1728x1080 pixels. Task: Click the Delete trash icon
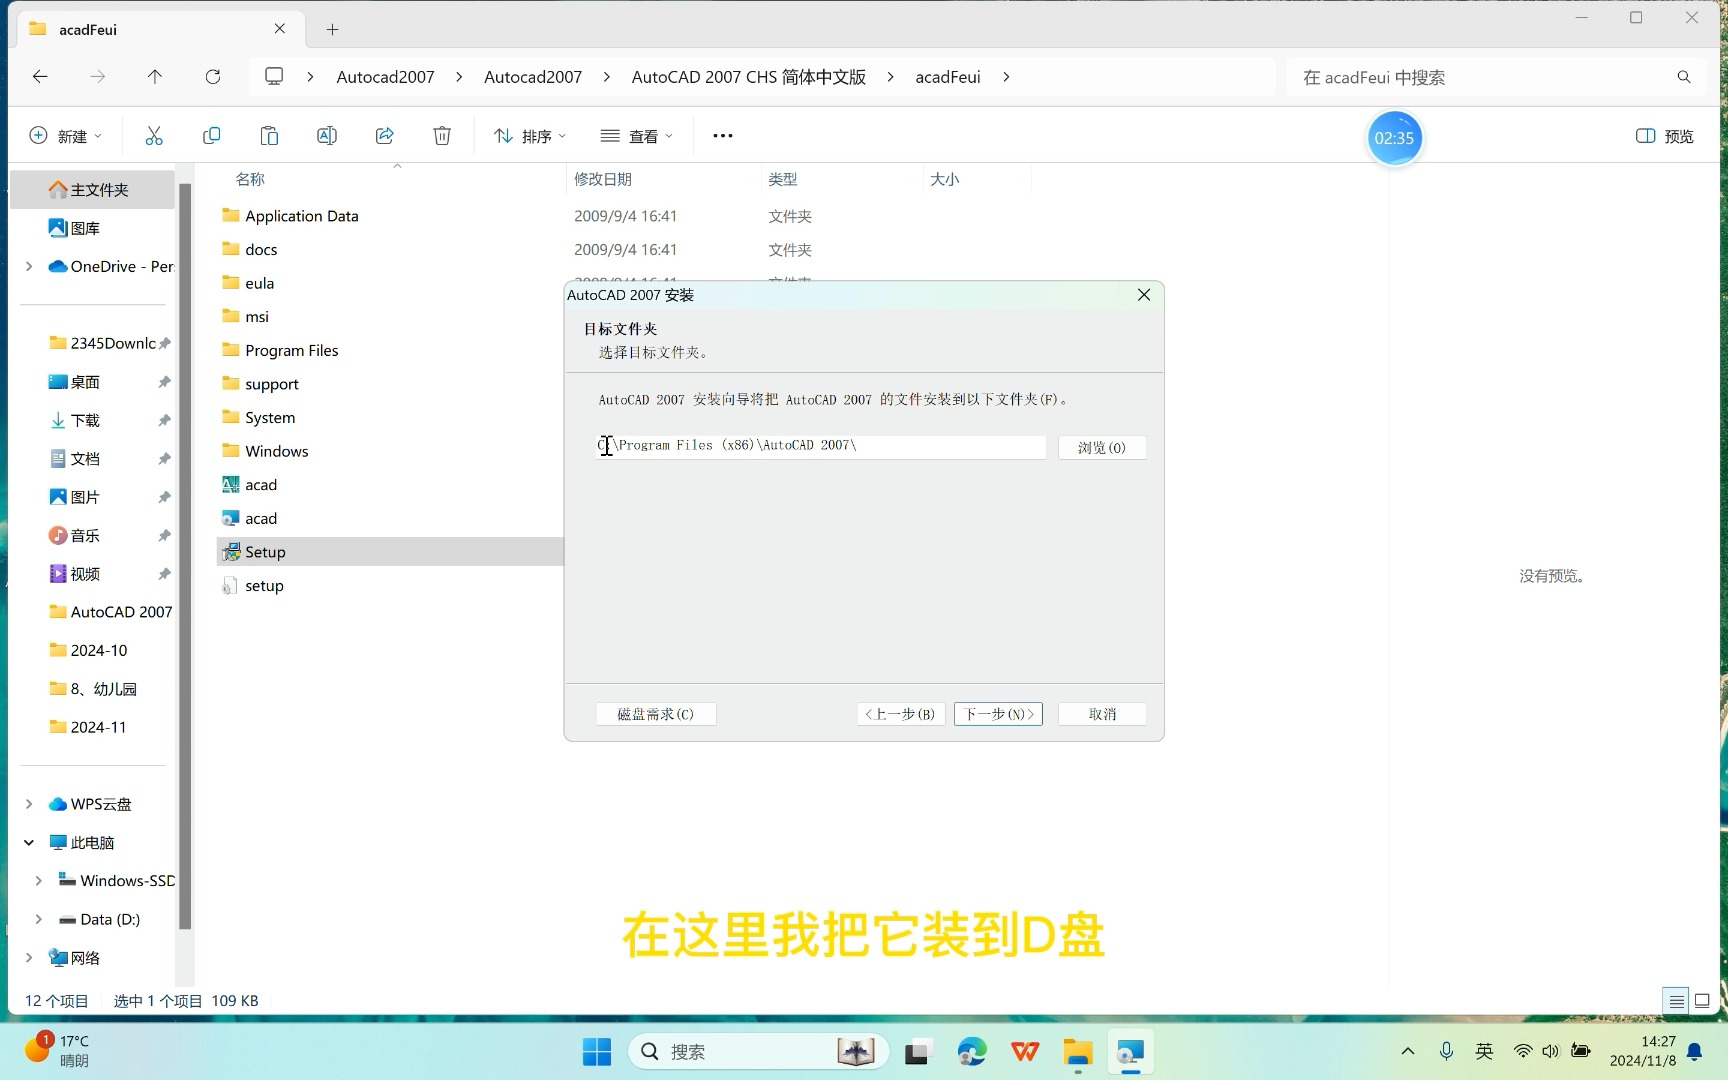coord(442,136)
